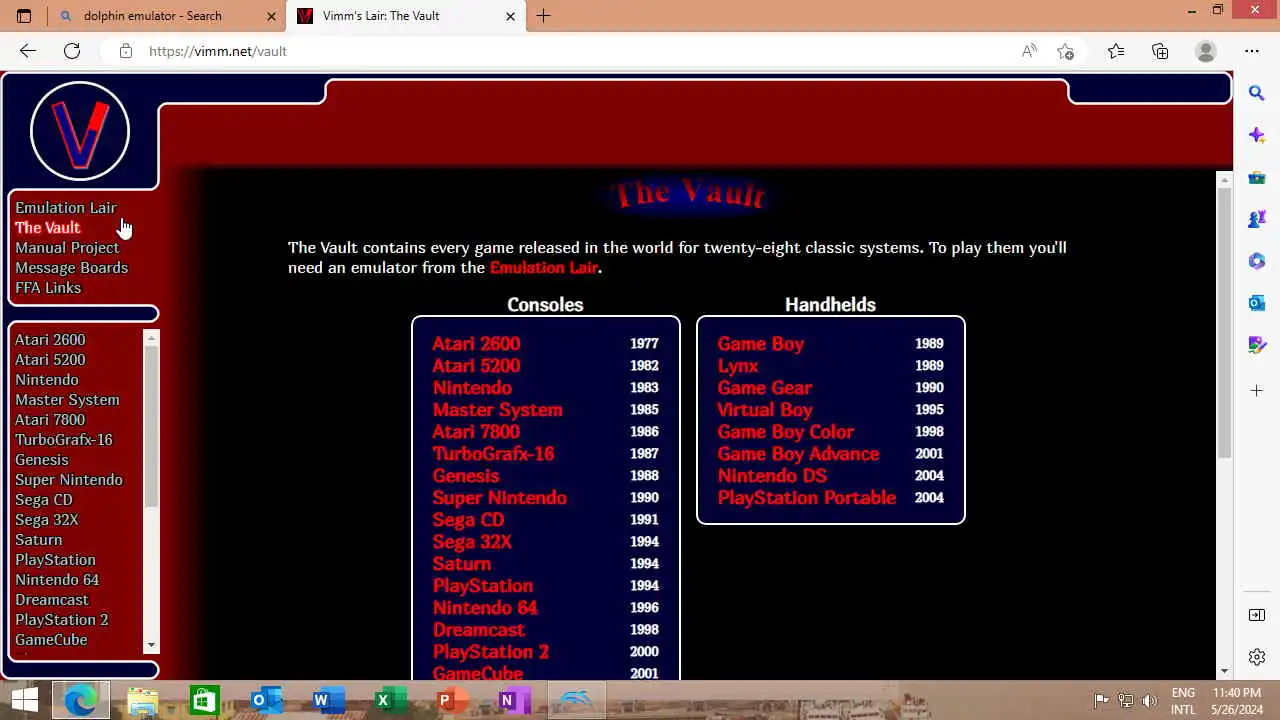Viewport: 1280px width, 720px height.
Task: Click the main page vertical scrollbar thumb
Action: 1224,322
